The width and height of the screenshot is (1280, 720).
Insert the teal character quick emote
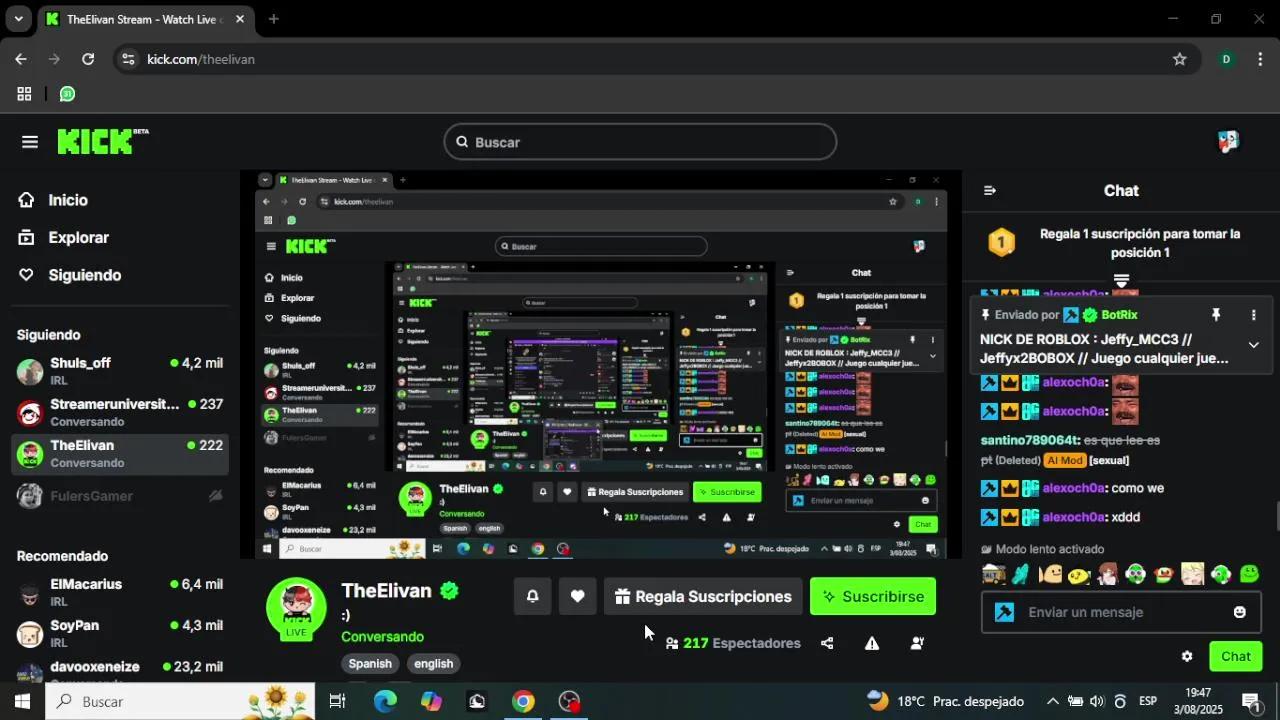1020,574
